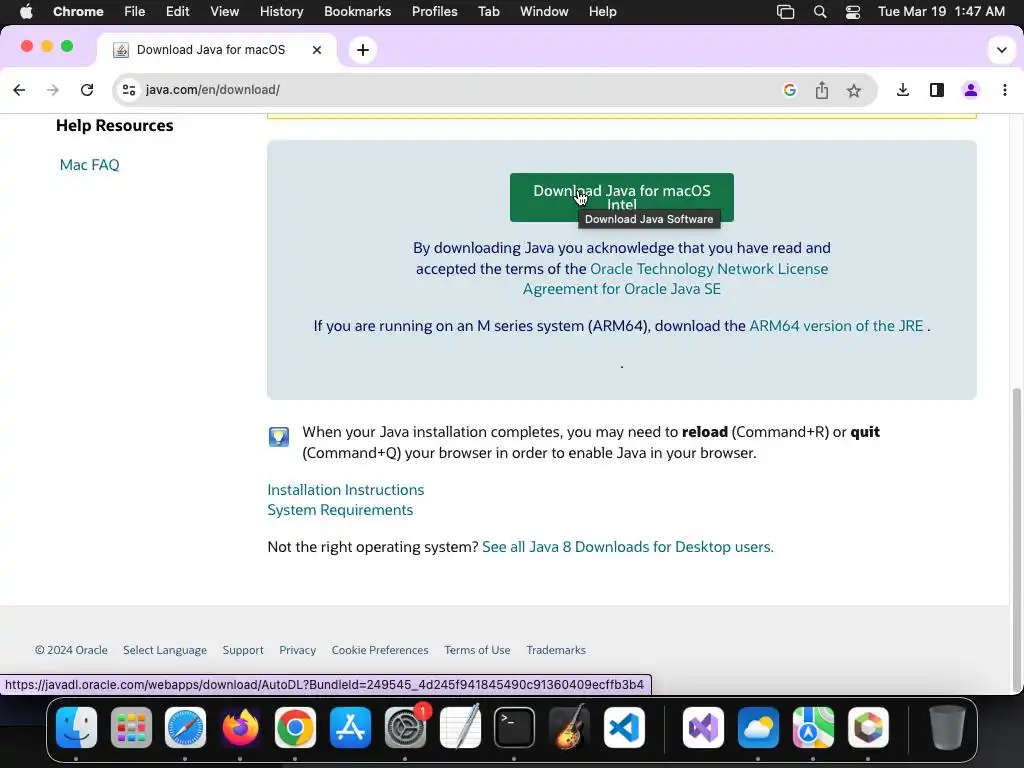
Task: Toggle Chrome side panel
Action: click(x=936, y=90)
